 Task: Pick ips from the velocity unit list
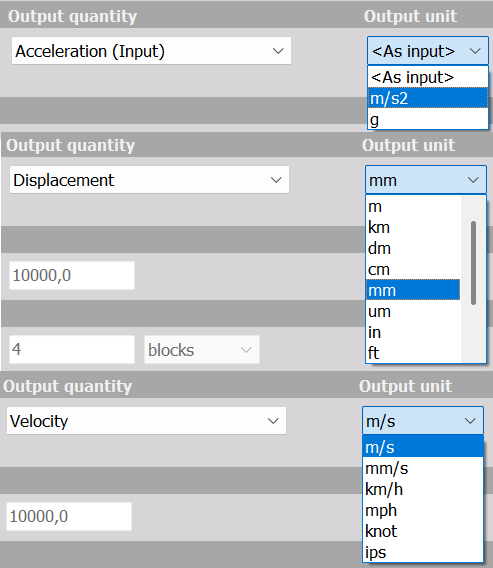pos(423,552)
